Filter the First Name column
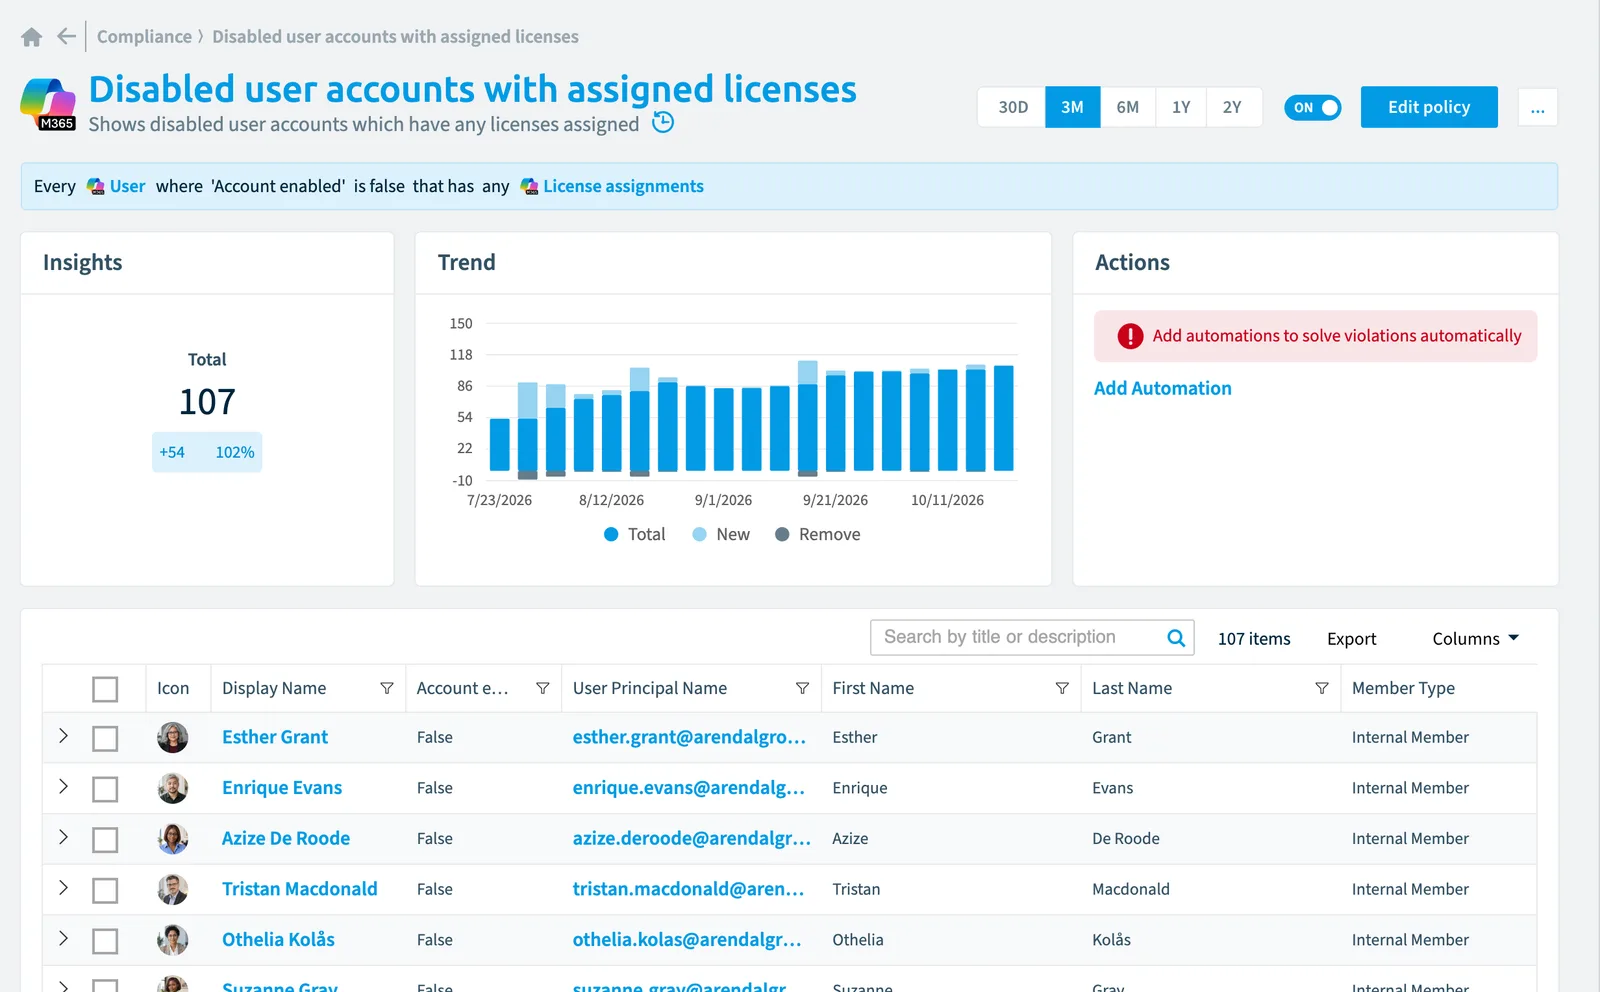 click(1062, 688)
